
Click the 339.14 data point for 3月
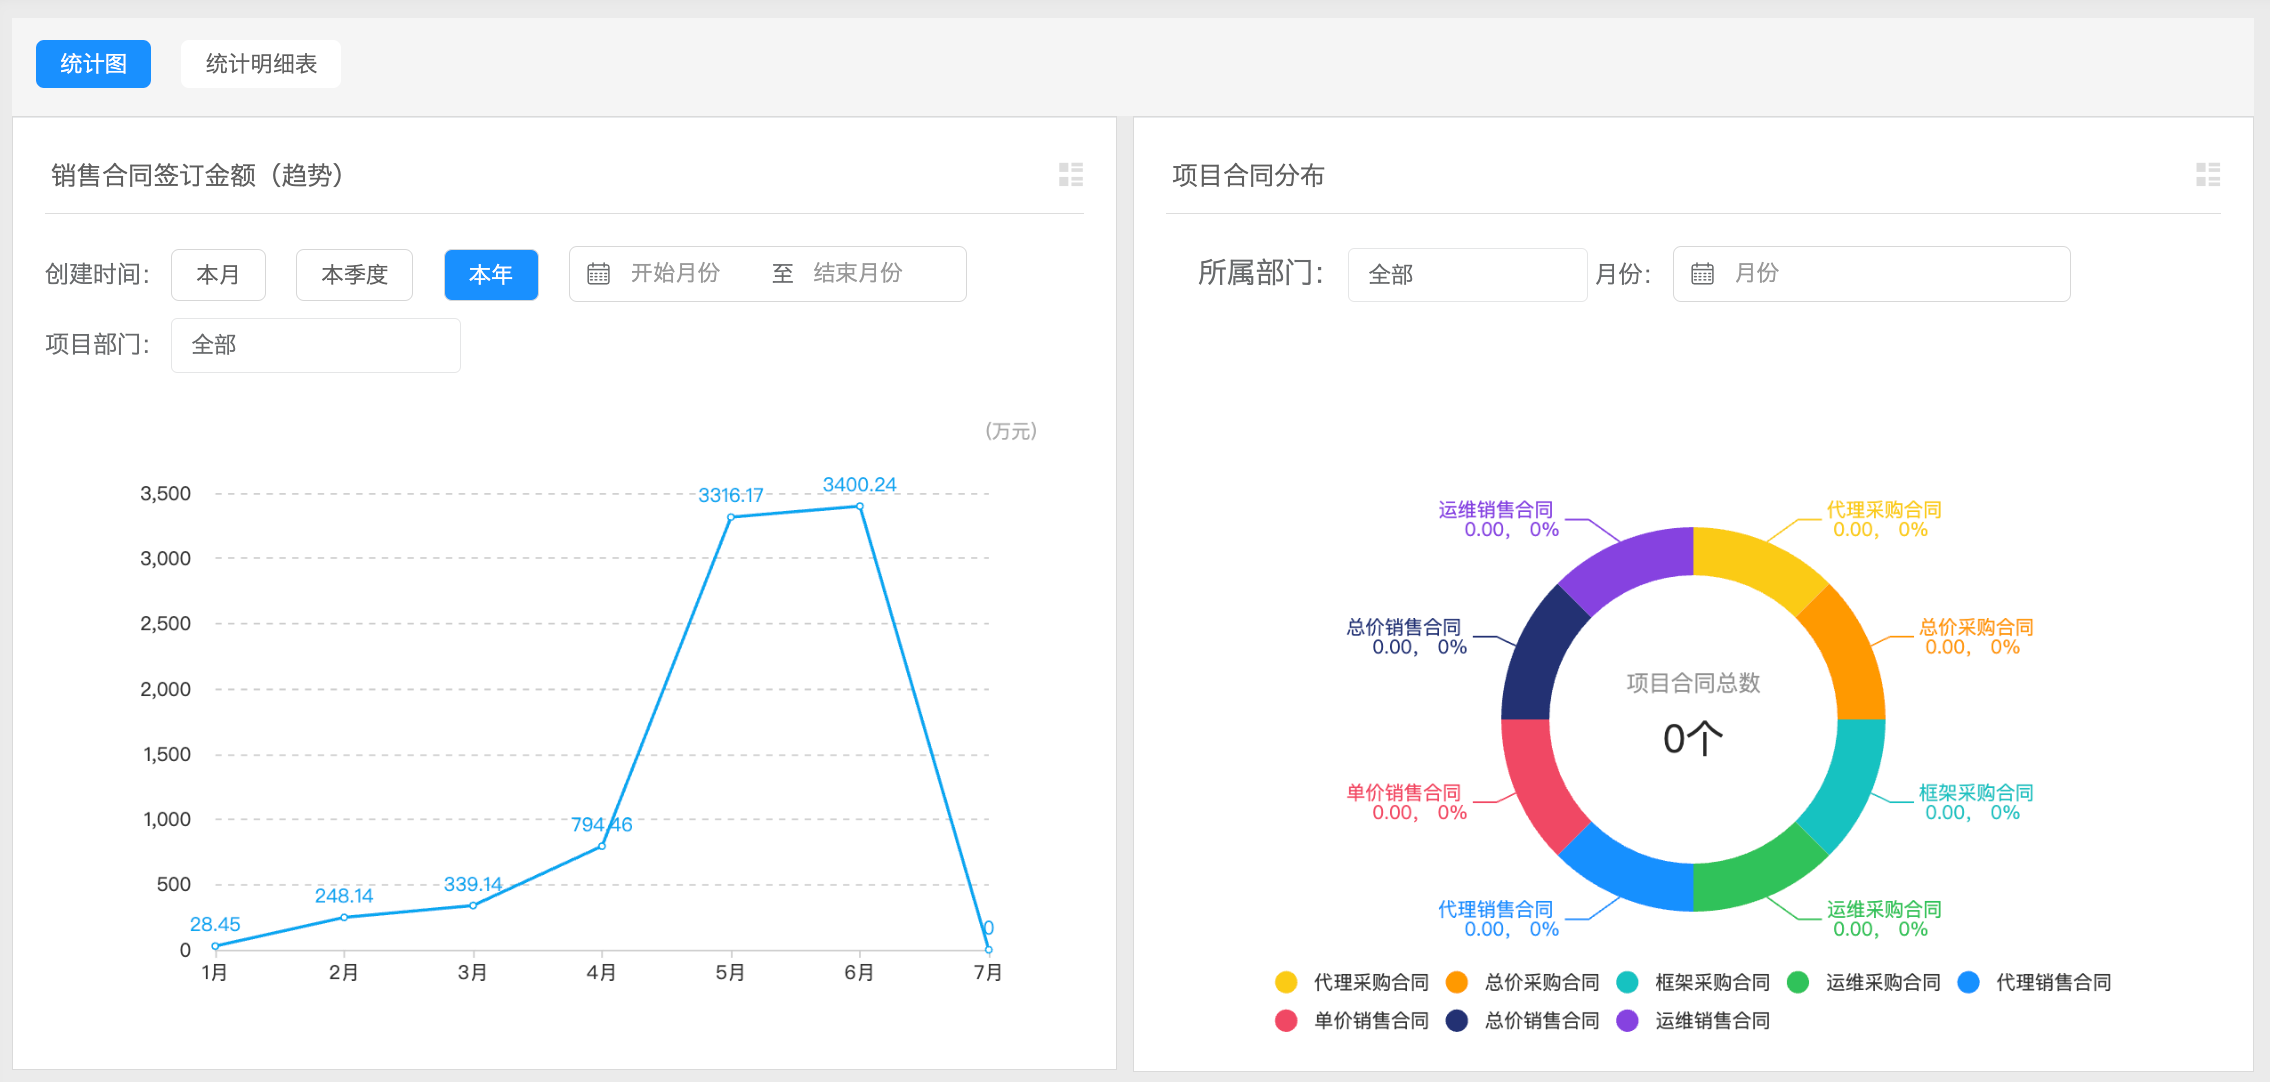[473, 905]
